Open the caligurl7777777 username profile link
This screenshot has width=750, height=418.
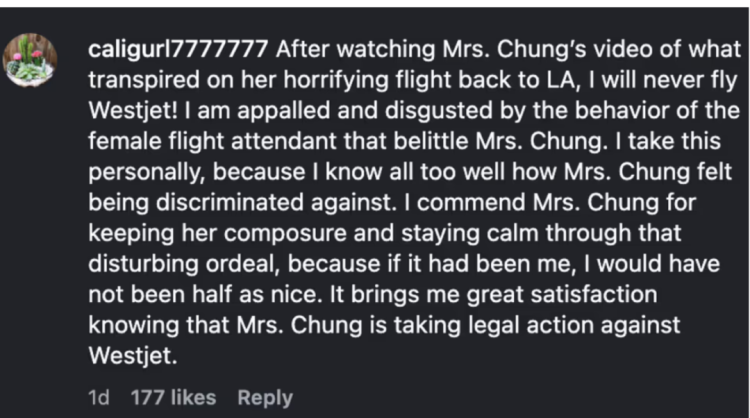coord(179,48)
